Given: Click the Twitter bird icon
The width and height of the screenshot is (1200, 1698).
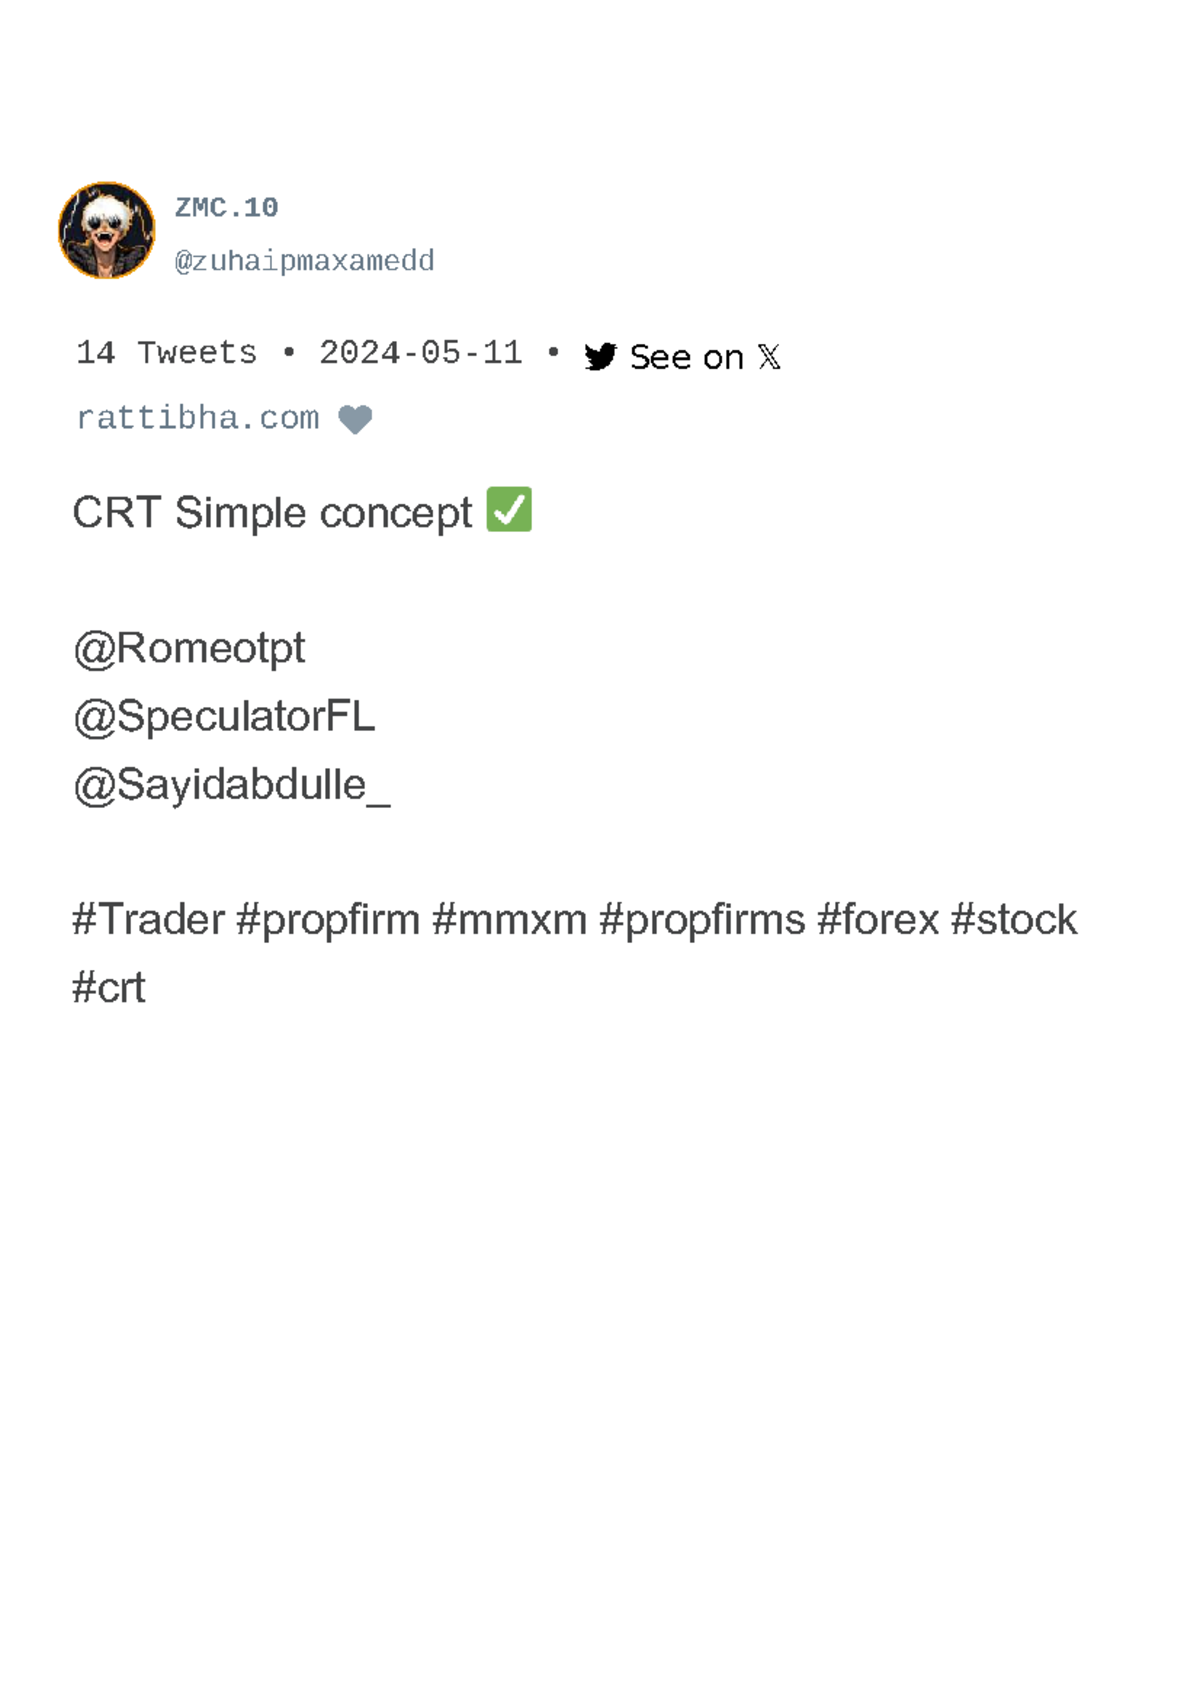Looking at the screenshot, I should pos(600,357).
